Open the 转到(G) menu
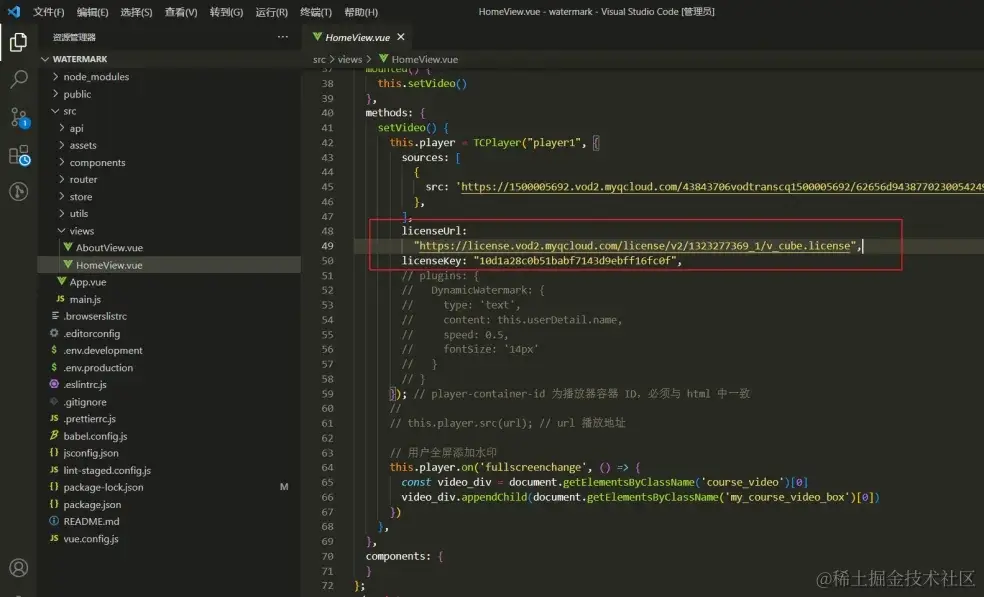Screen dimensions: 984x597 pyautogui.click(x=226, y=12)
